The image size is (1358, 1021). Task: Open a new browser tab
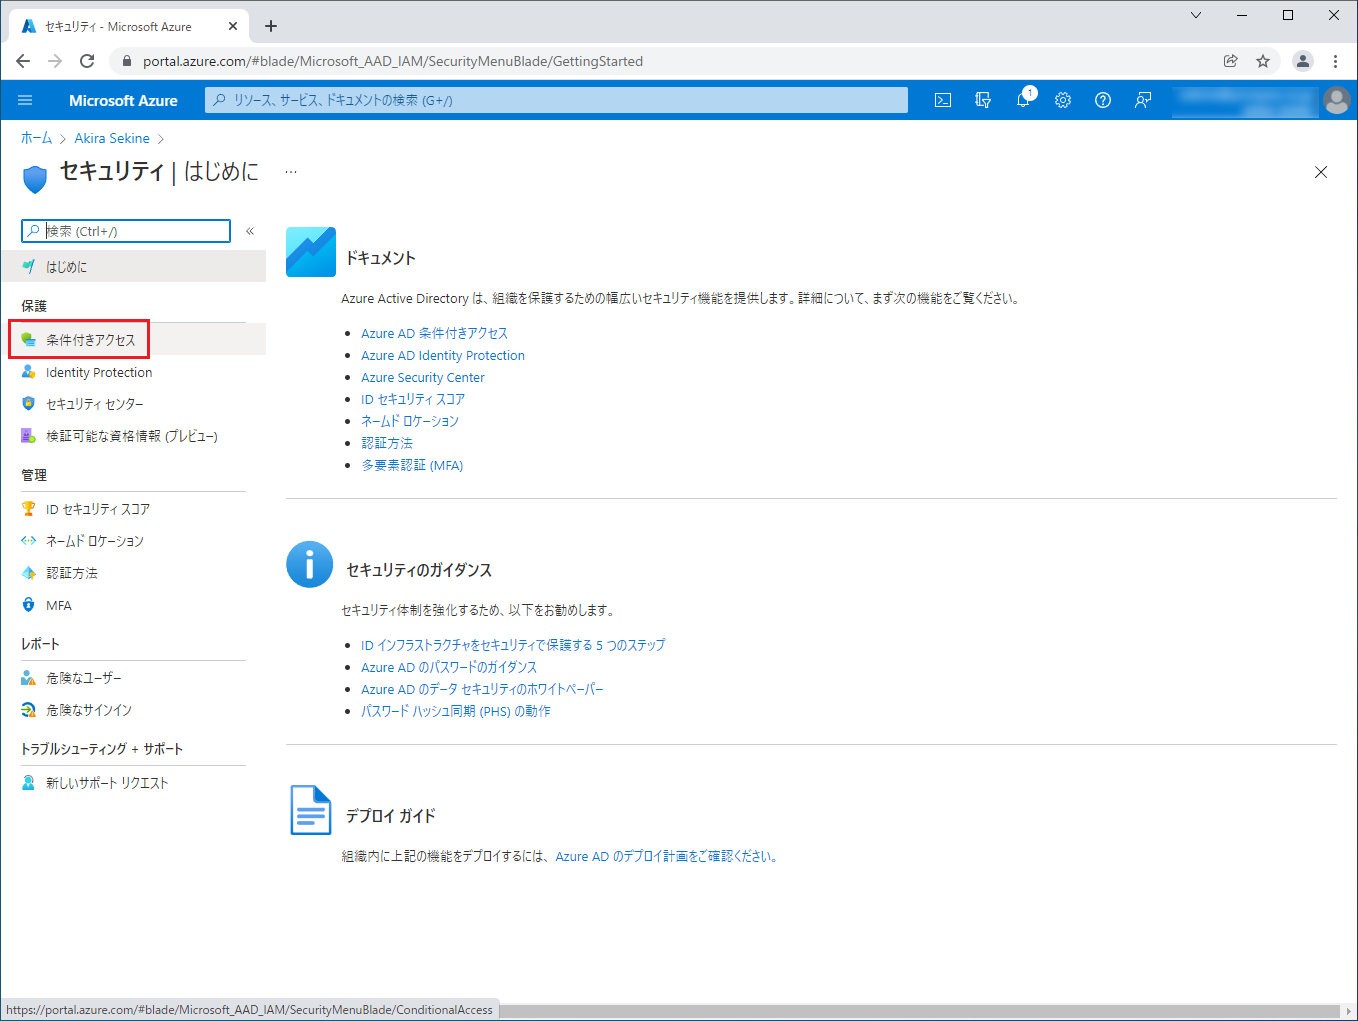(x=271, y=27)
